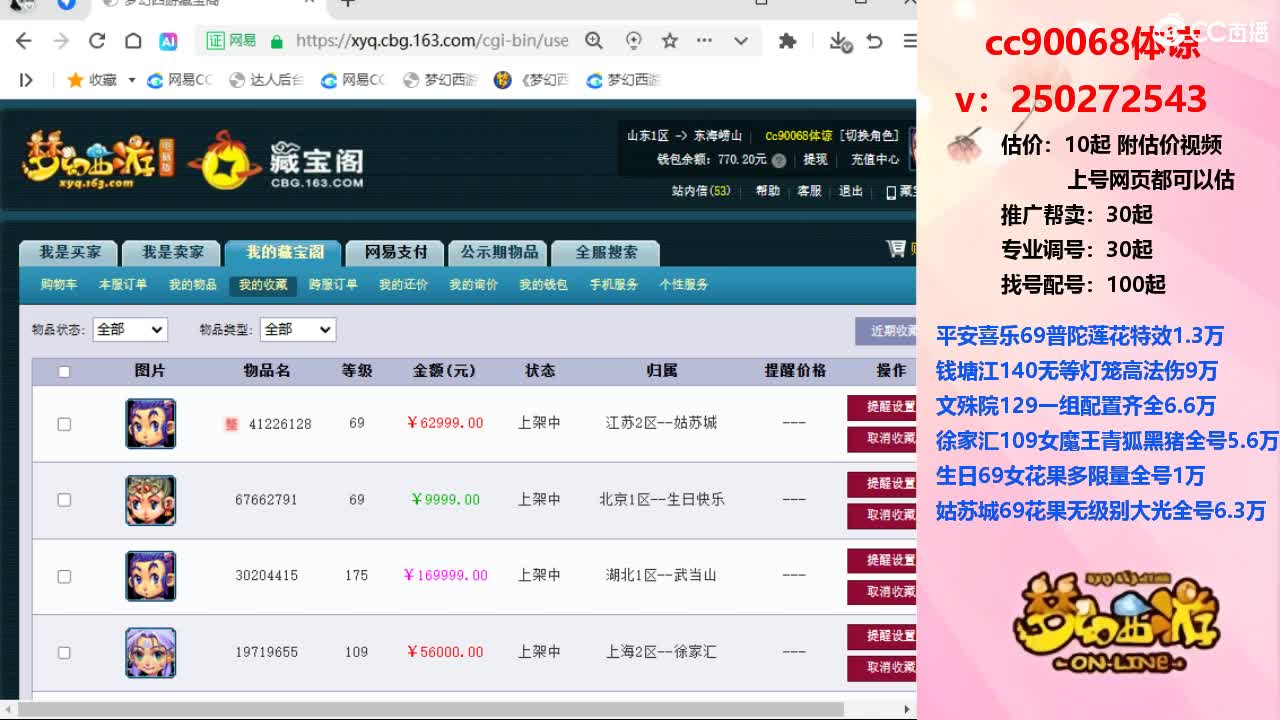Check the box for item 19719655

pyautogui.click(x=64, y=652)
